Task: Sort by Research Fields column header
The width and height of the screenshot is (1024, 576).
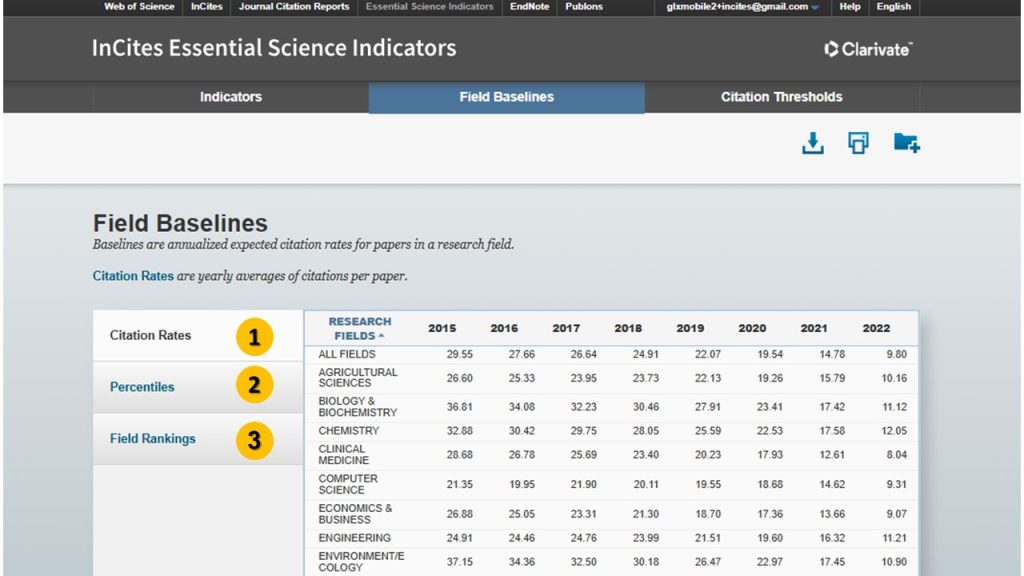Action: pos(360,328)
